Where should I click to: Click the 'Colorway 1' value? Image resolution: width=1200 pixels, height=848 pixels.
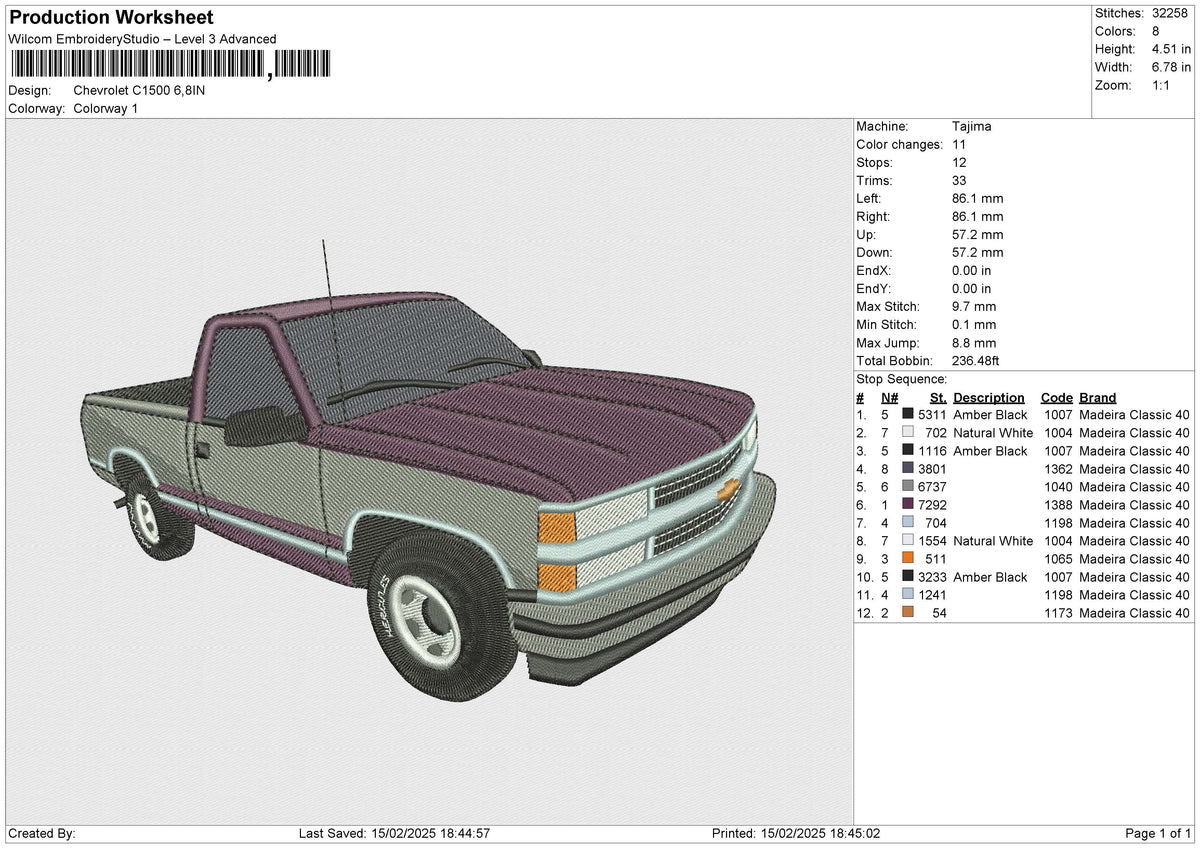[106, 108]
